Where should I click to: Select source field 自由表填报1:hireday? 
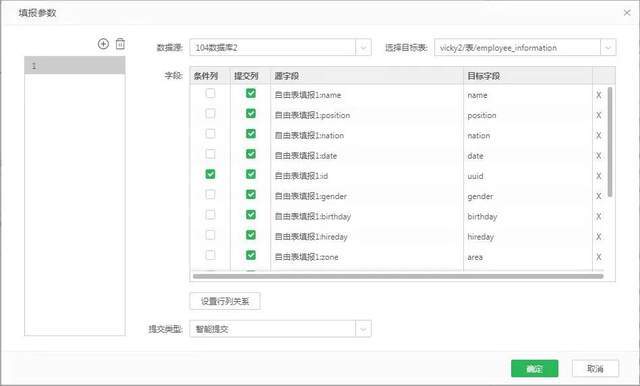pyautogui.click(x=311, y=237)
